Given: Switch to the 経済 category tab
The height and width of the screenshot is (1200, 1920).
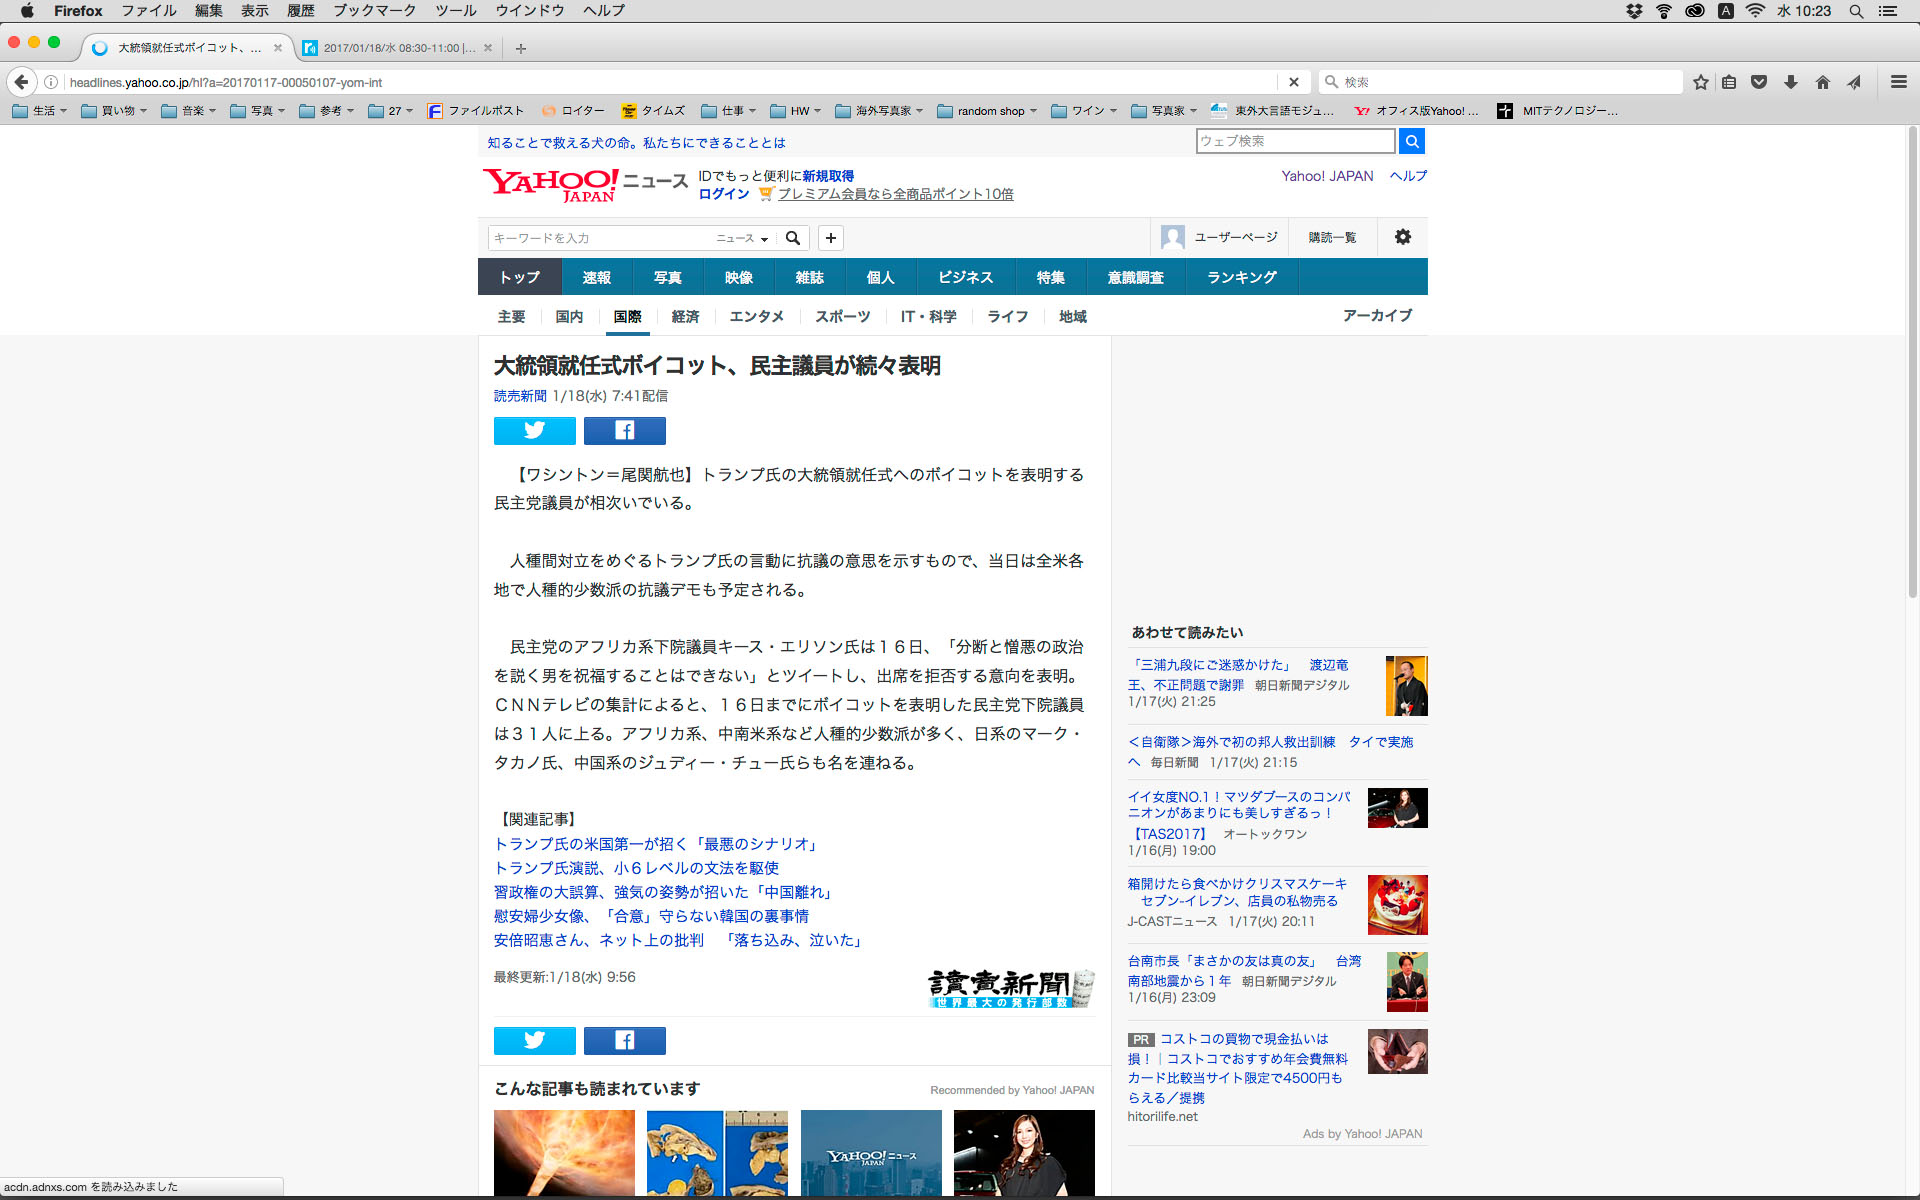Looking at the screenshot, I should 685,316.
